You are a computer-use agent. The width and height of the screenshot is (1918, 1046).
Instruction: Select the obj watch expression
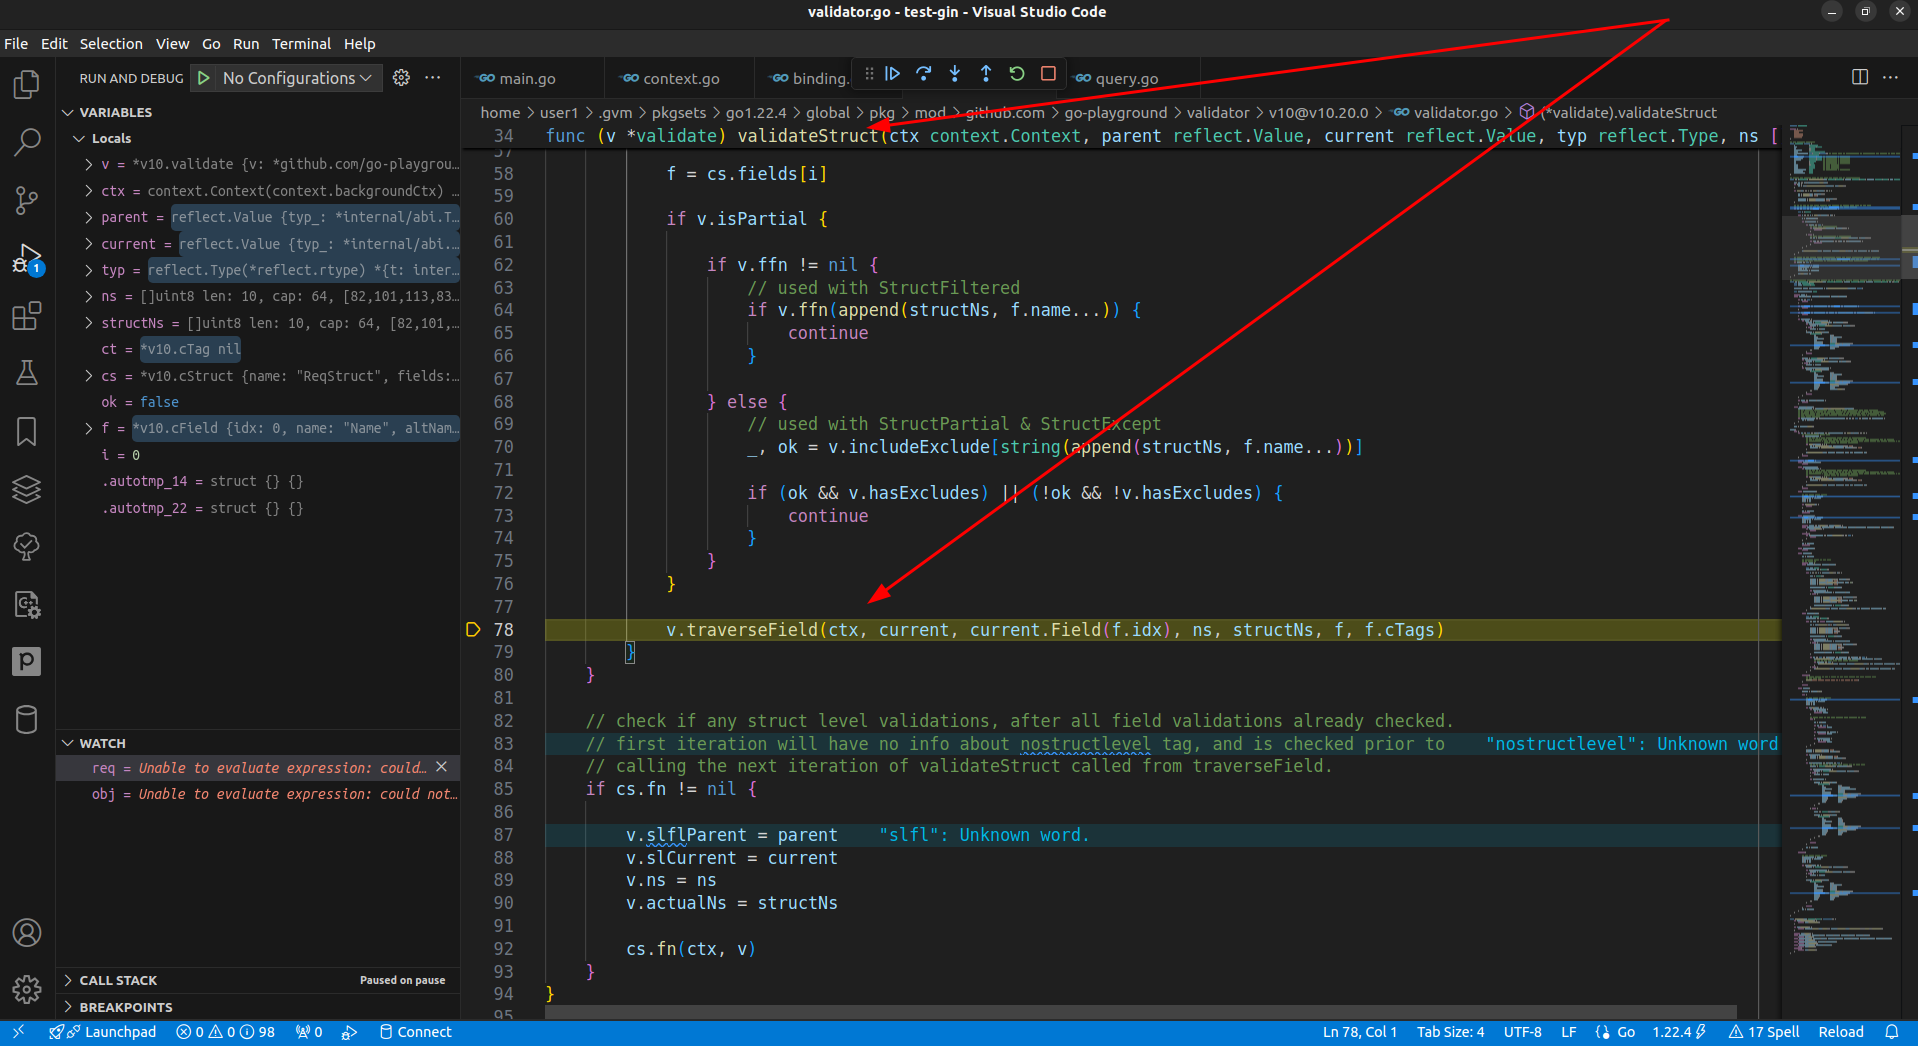[x=258, y=794]
